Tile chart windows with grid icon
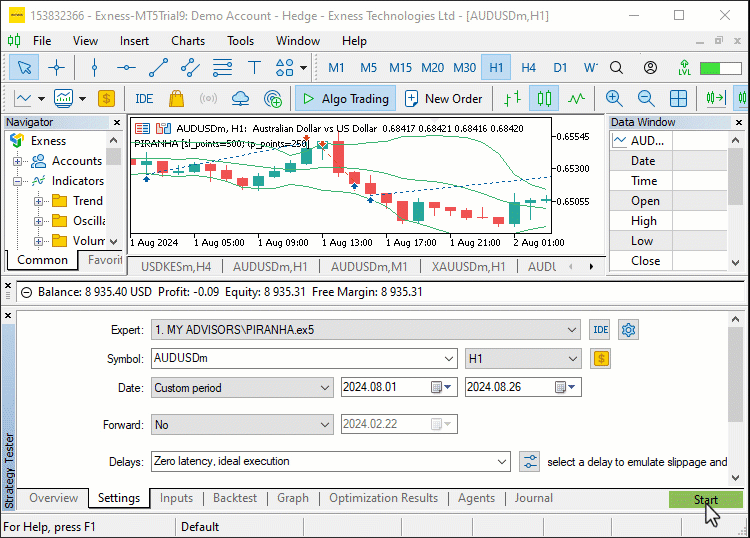The image size is (750, 538). pyautogui.click(x=678, y=99)
